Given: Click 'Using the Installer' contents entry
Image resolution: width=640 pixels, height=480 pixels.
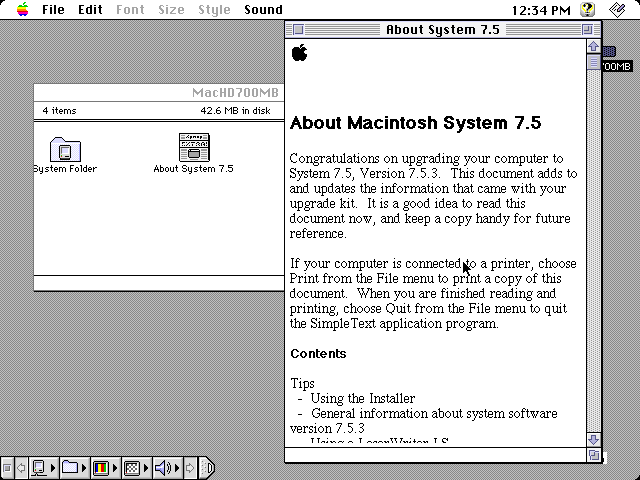Looking at the screenshot, I should click(363, 398).
